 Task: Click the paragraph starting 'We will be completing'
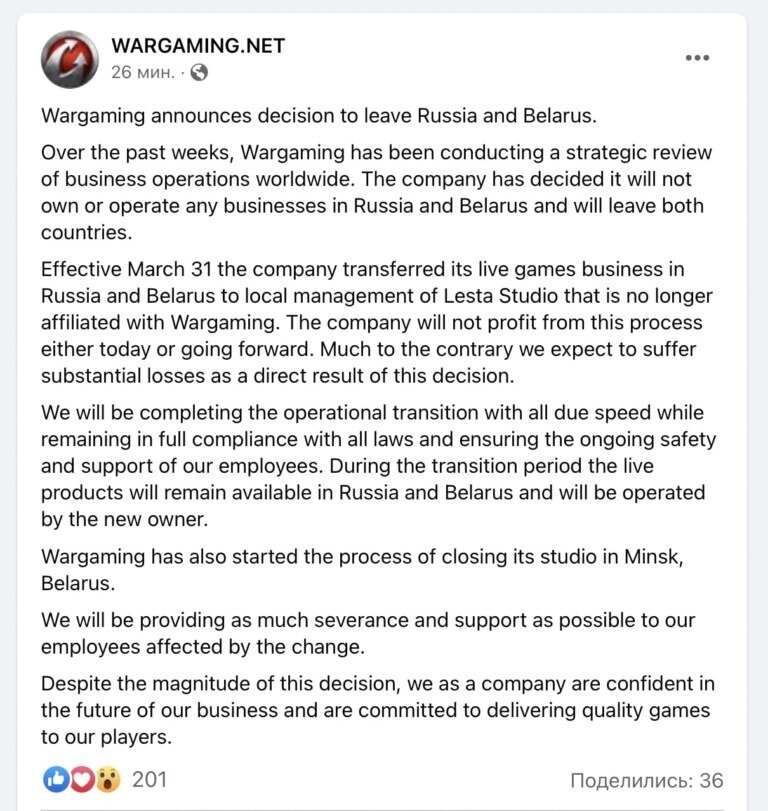point(378,466)
